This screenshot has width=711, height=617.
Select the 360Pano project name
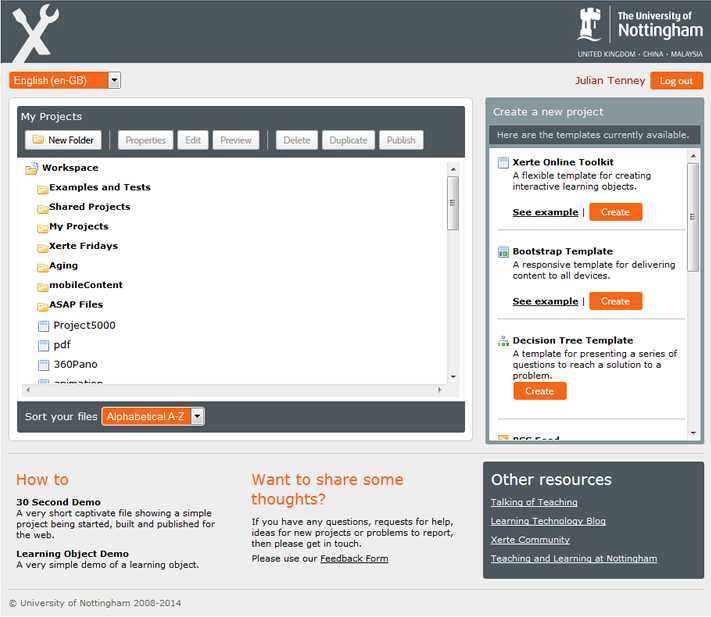(x=75, y=364)
